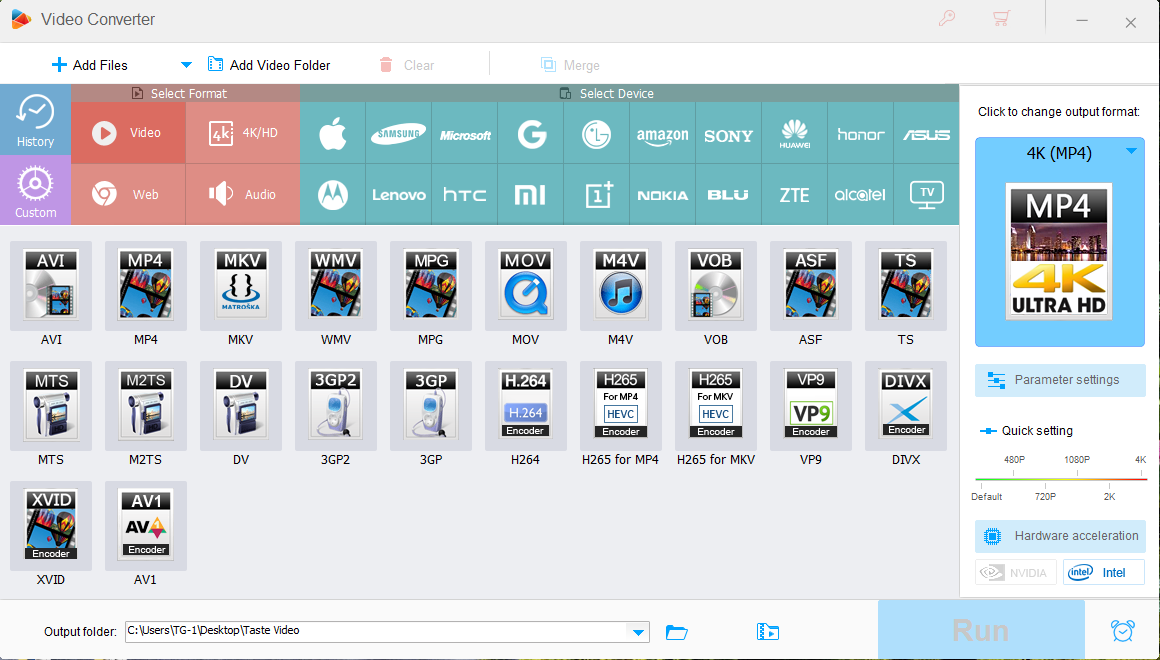Select the 3GP2 format
Screen dimensions: 1160x660
pyautogui.click(x=336, y=405)
